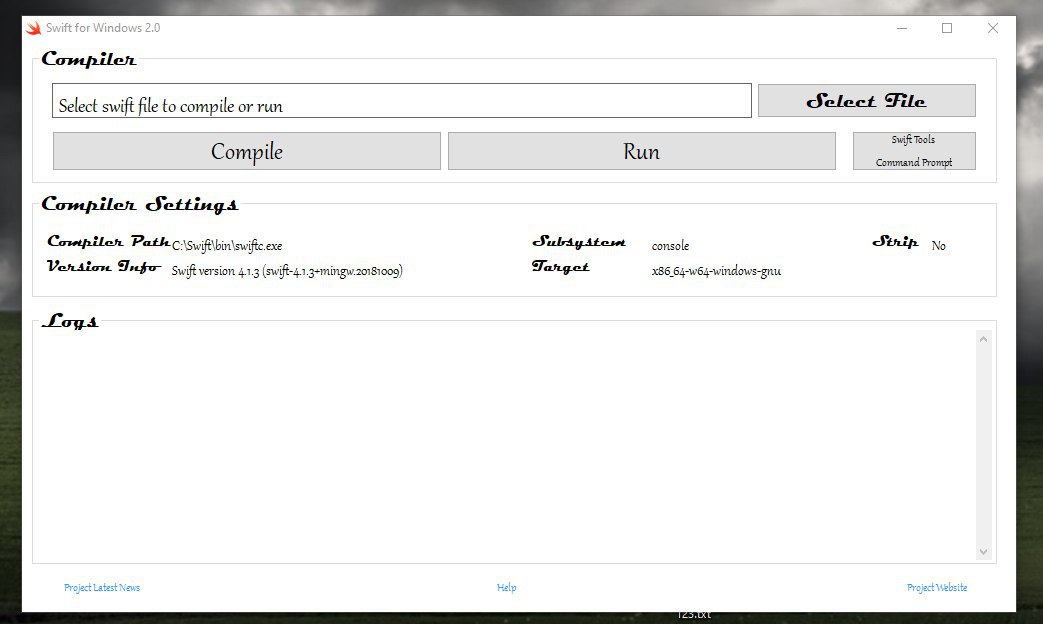The width and height of the screenshot is (1043, 624).
Task: Click the Logs group heading
Action: (70, 321)
